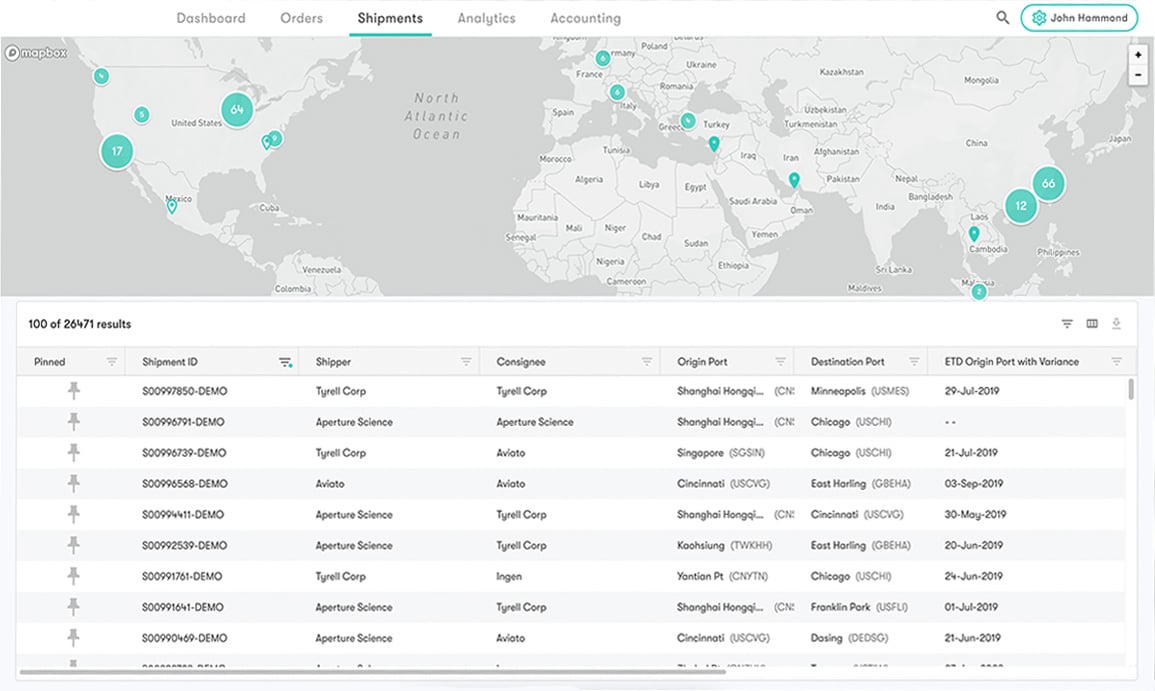Click the download export icon
The height and width of the screenshot is (691, 1155).
click(1116, 324)
